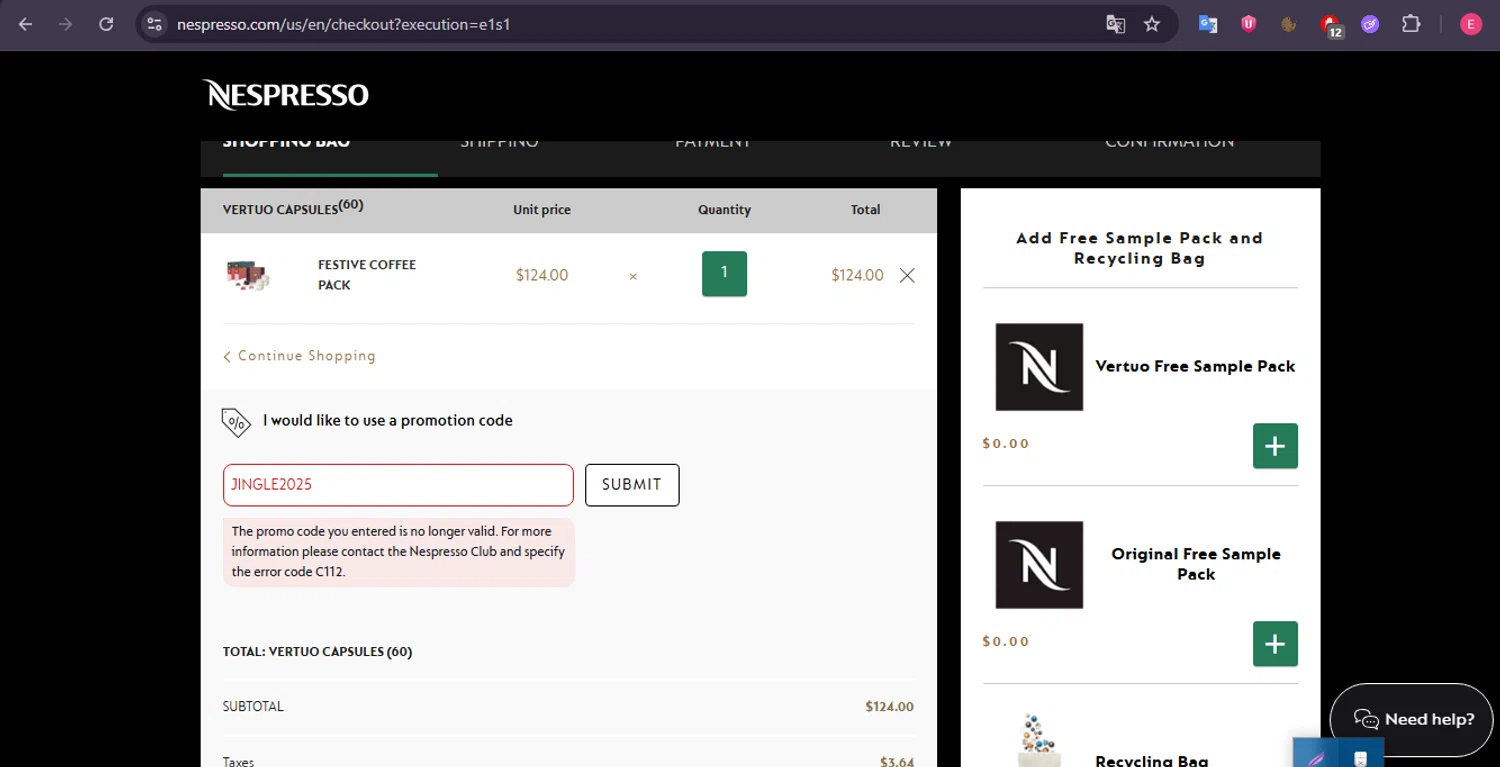
Task: Click the Original Free Sample Pack title
Action: (1196, 564)
